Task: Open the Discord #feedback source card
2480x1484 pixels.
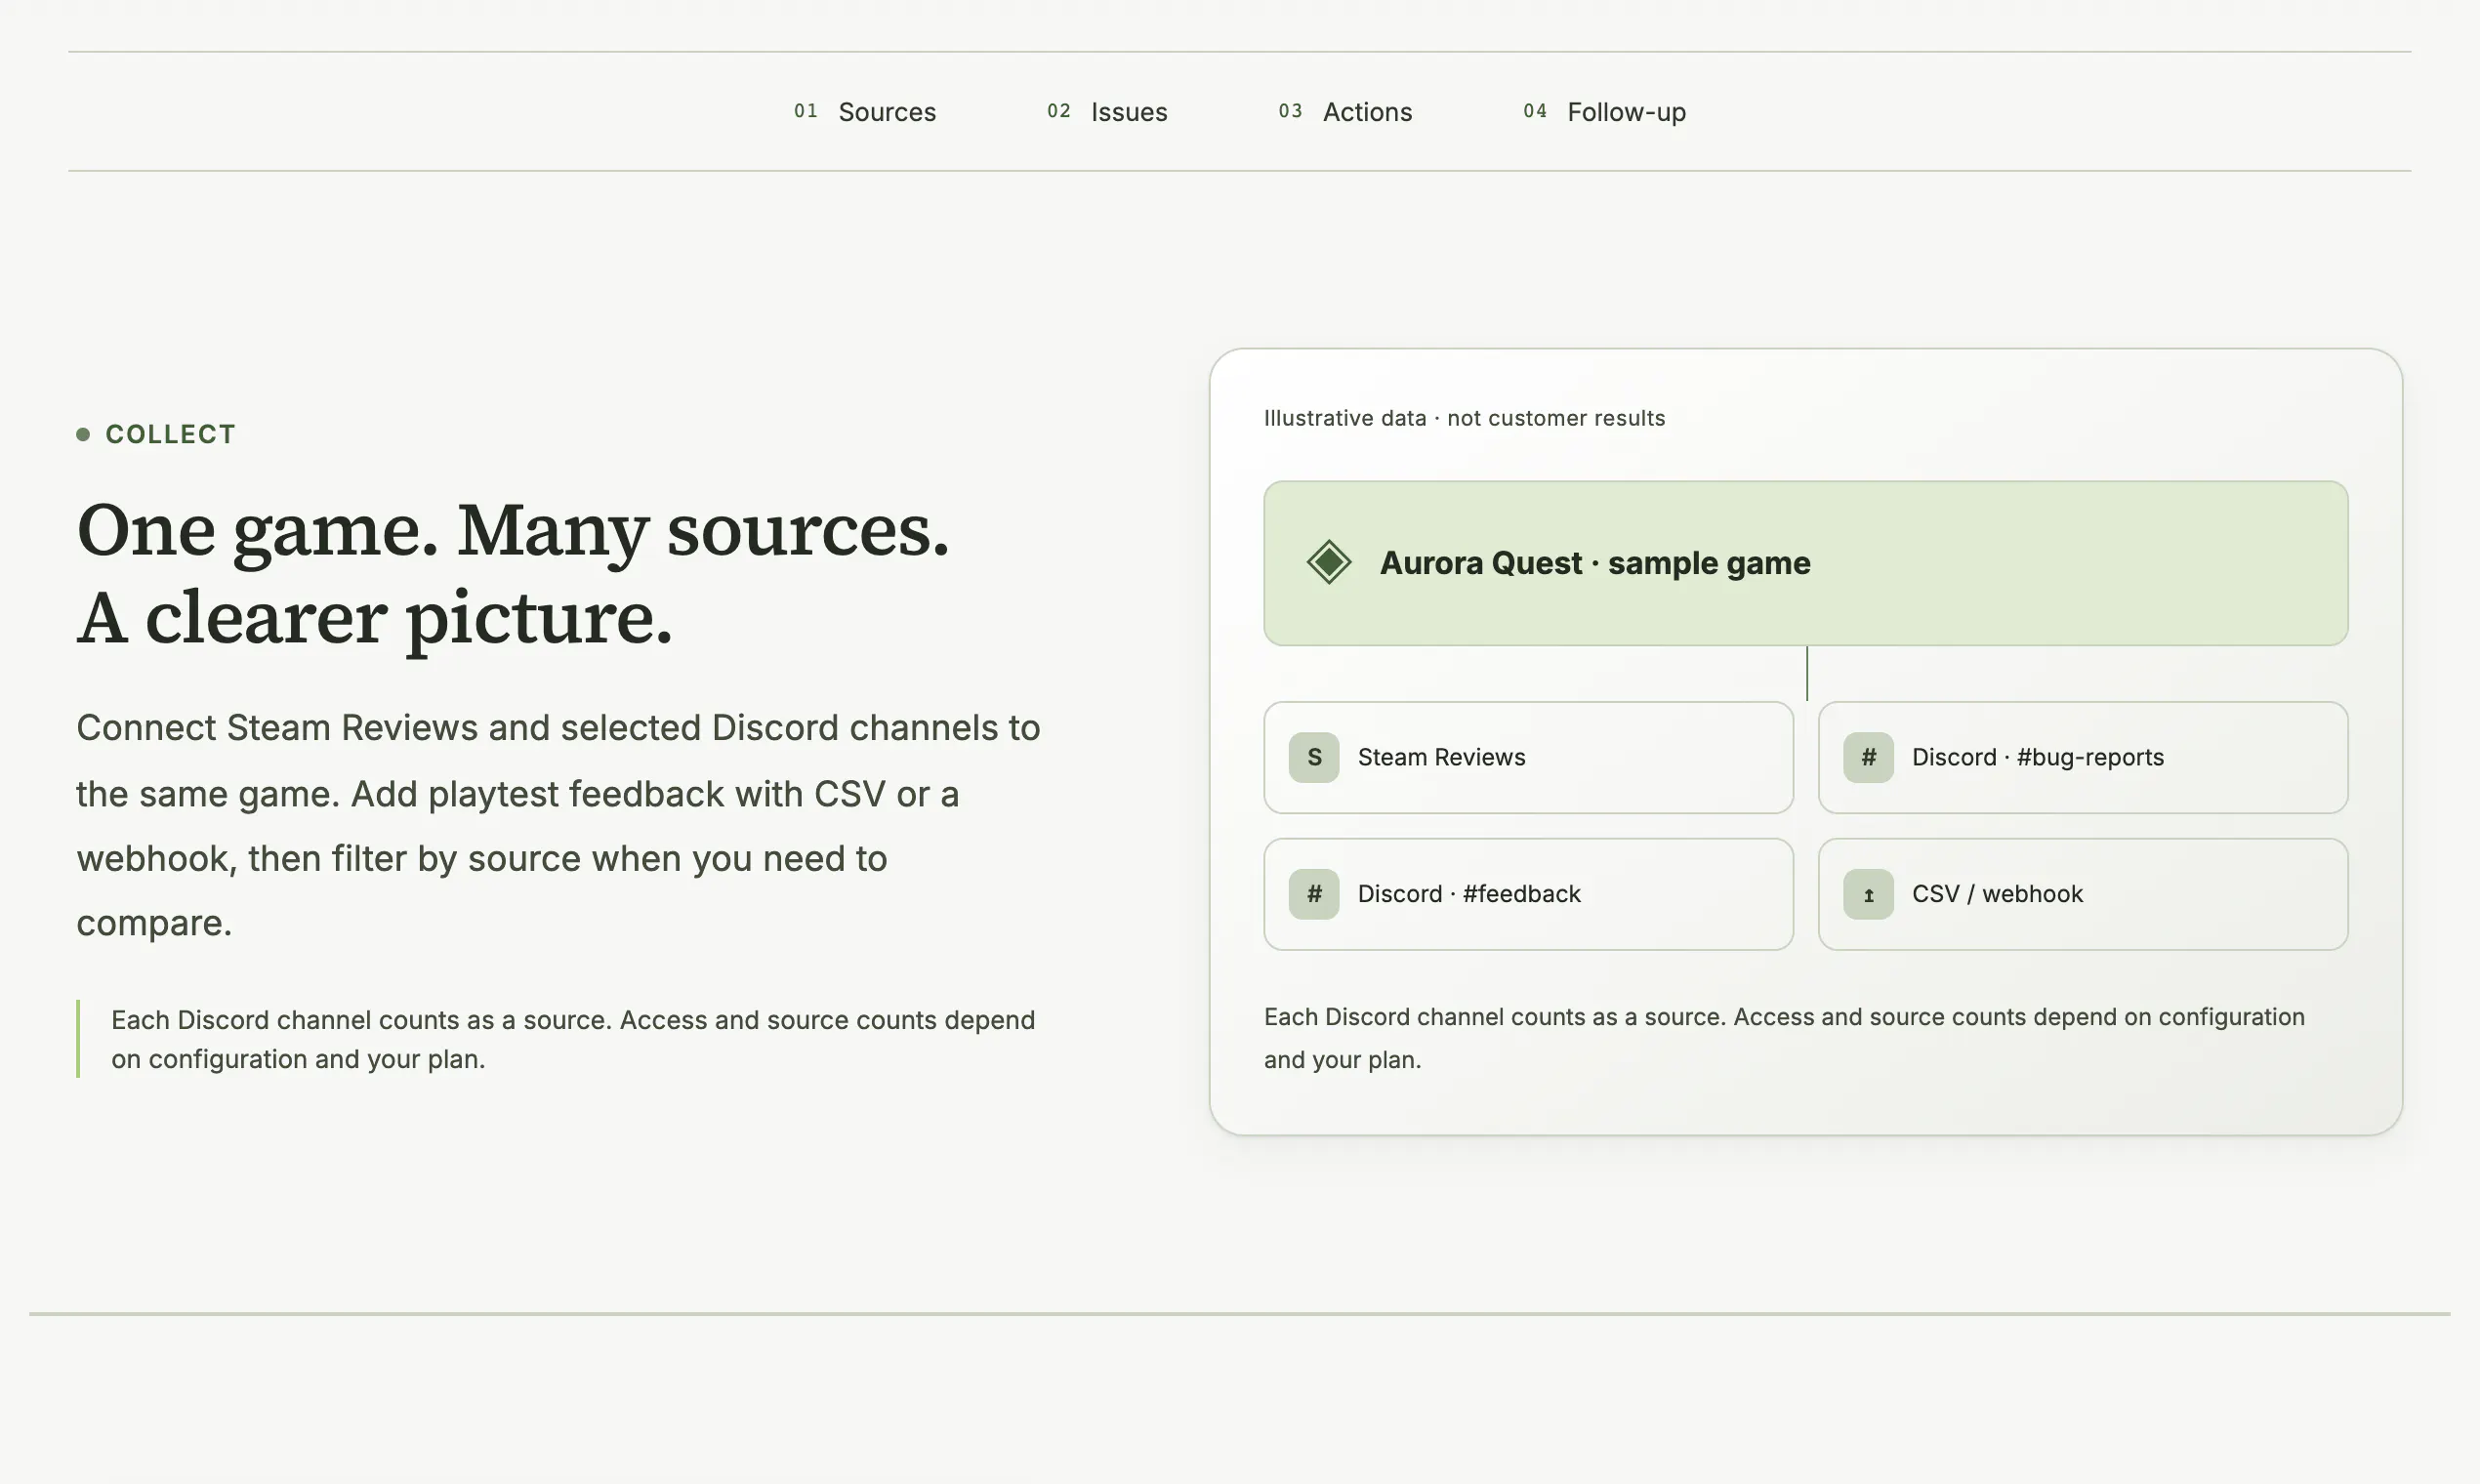Action: [x=1528, y=894]
